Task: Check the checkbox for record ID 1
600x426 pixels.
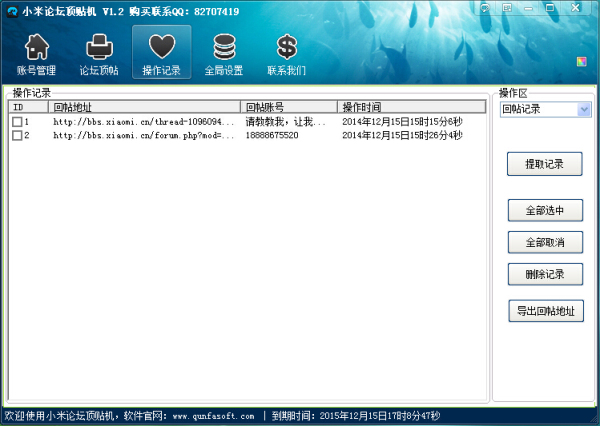Action: [17, 122]
